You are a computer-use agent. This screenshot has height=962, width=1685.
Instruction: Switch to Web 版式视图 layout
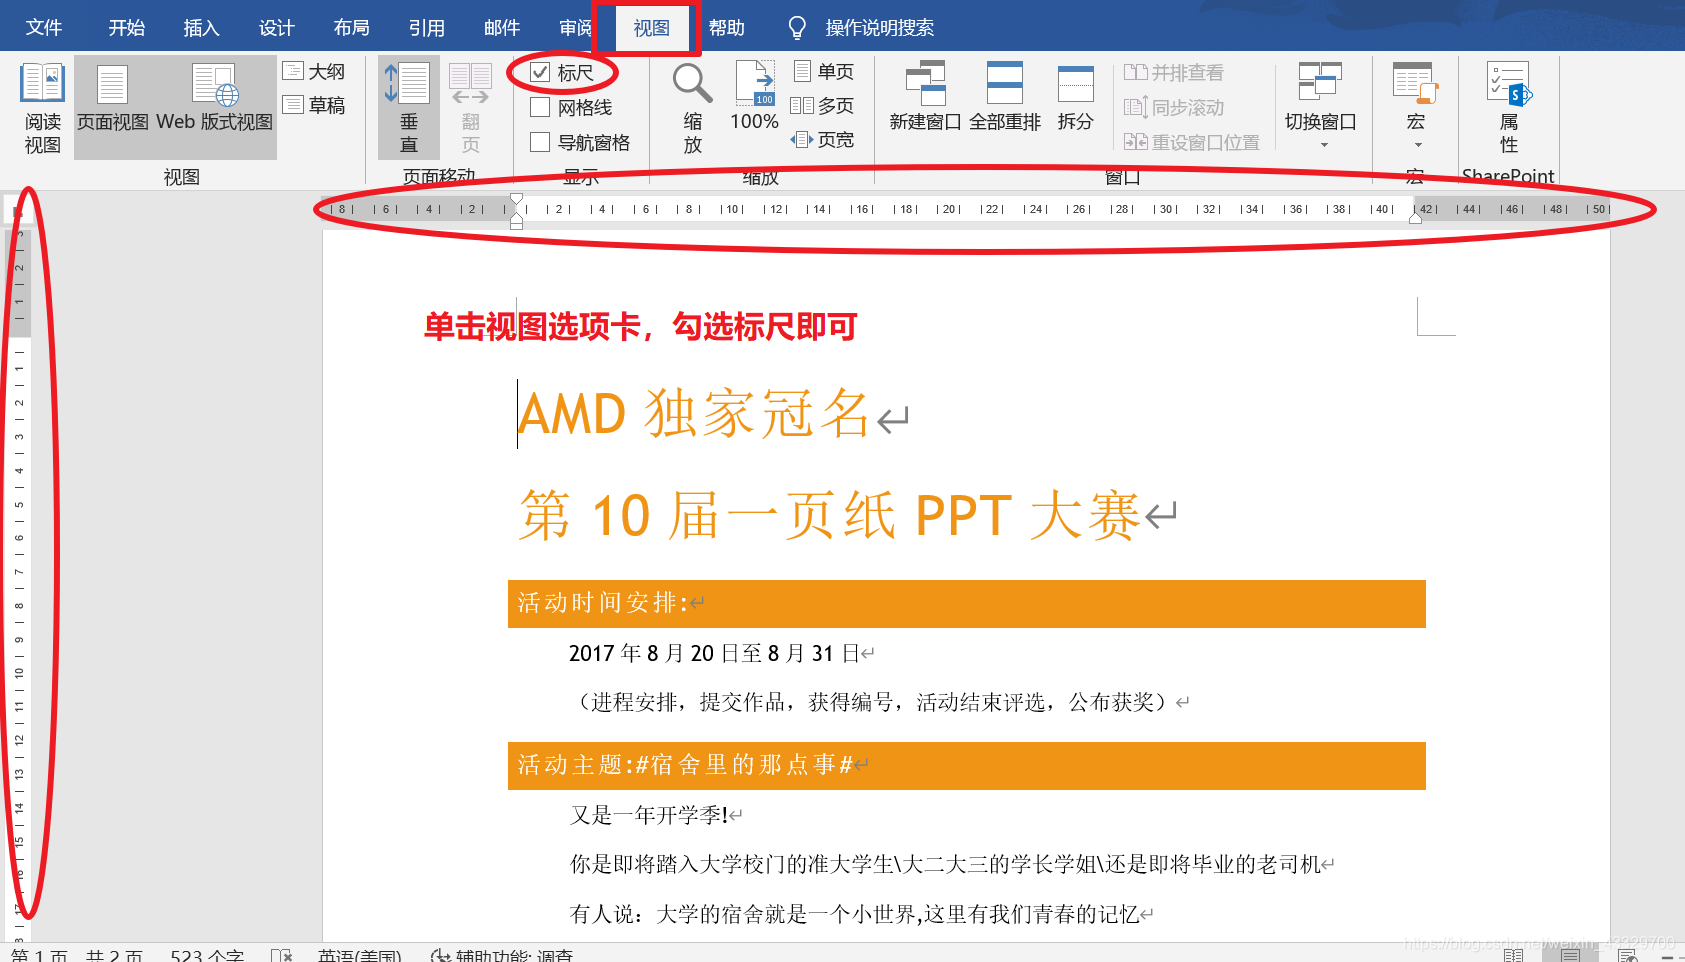coord(214,108)
